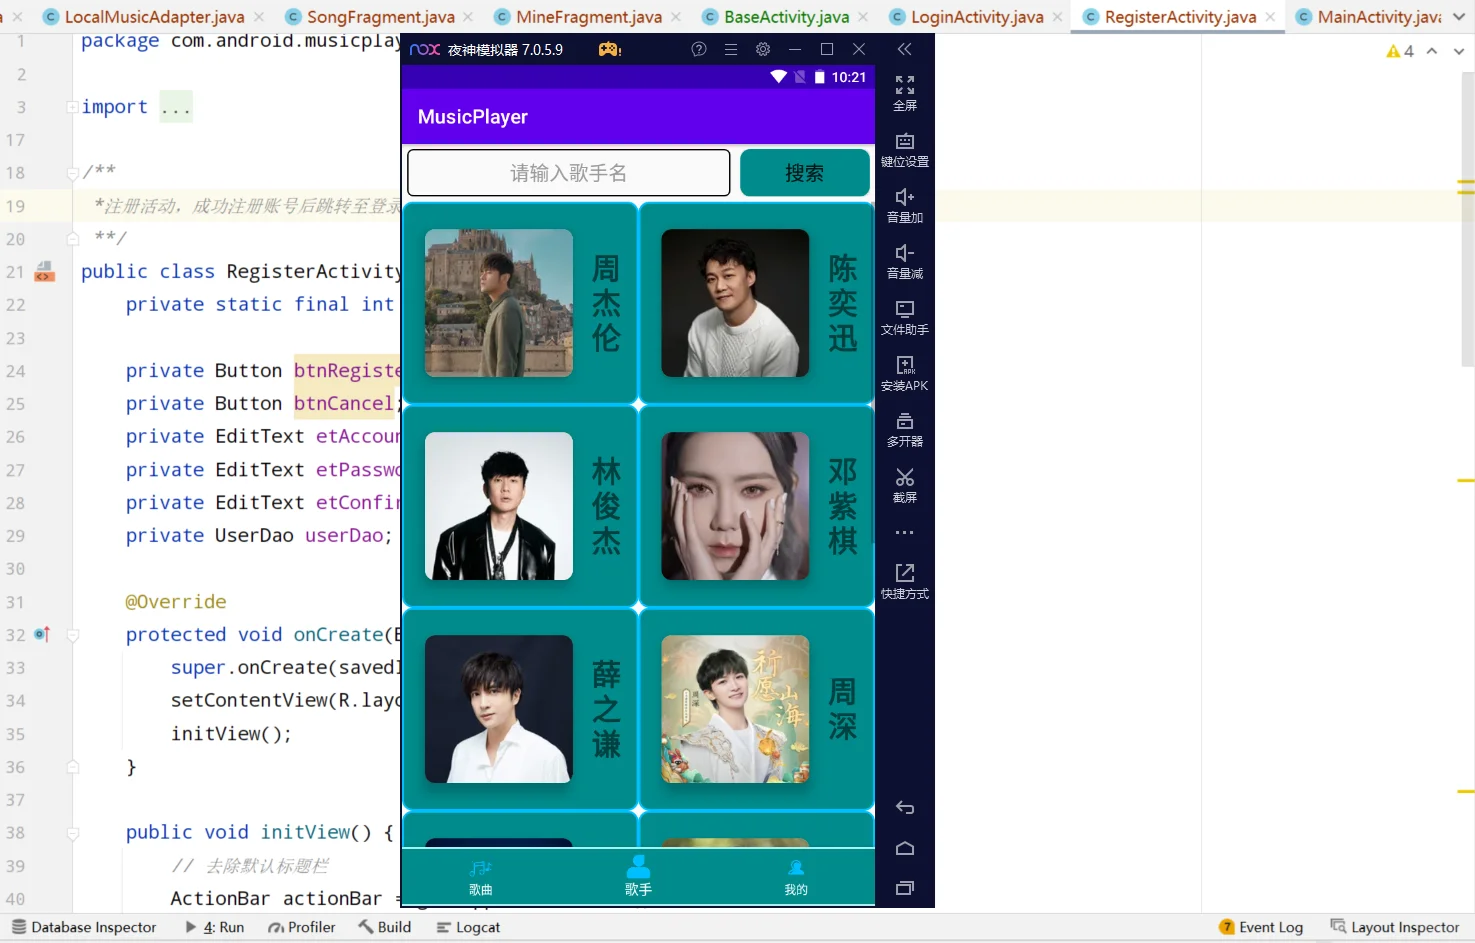Focus the singer name search field
Viewport: 1475px width, 943px height.
(569, 173)
